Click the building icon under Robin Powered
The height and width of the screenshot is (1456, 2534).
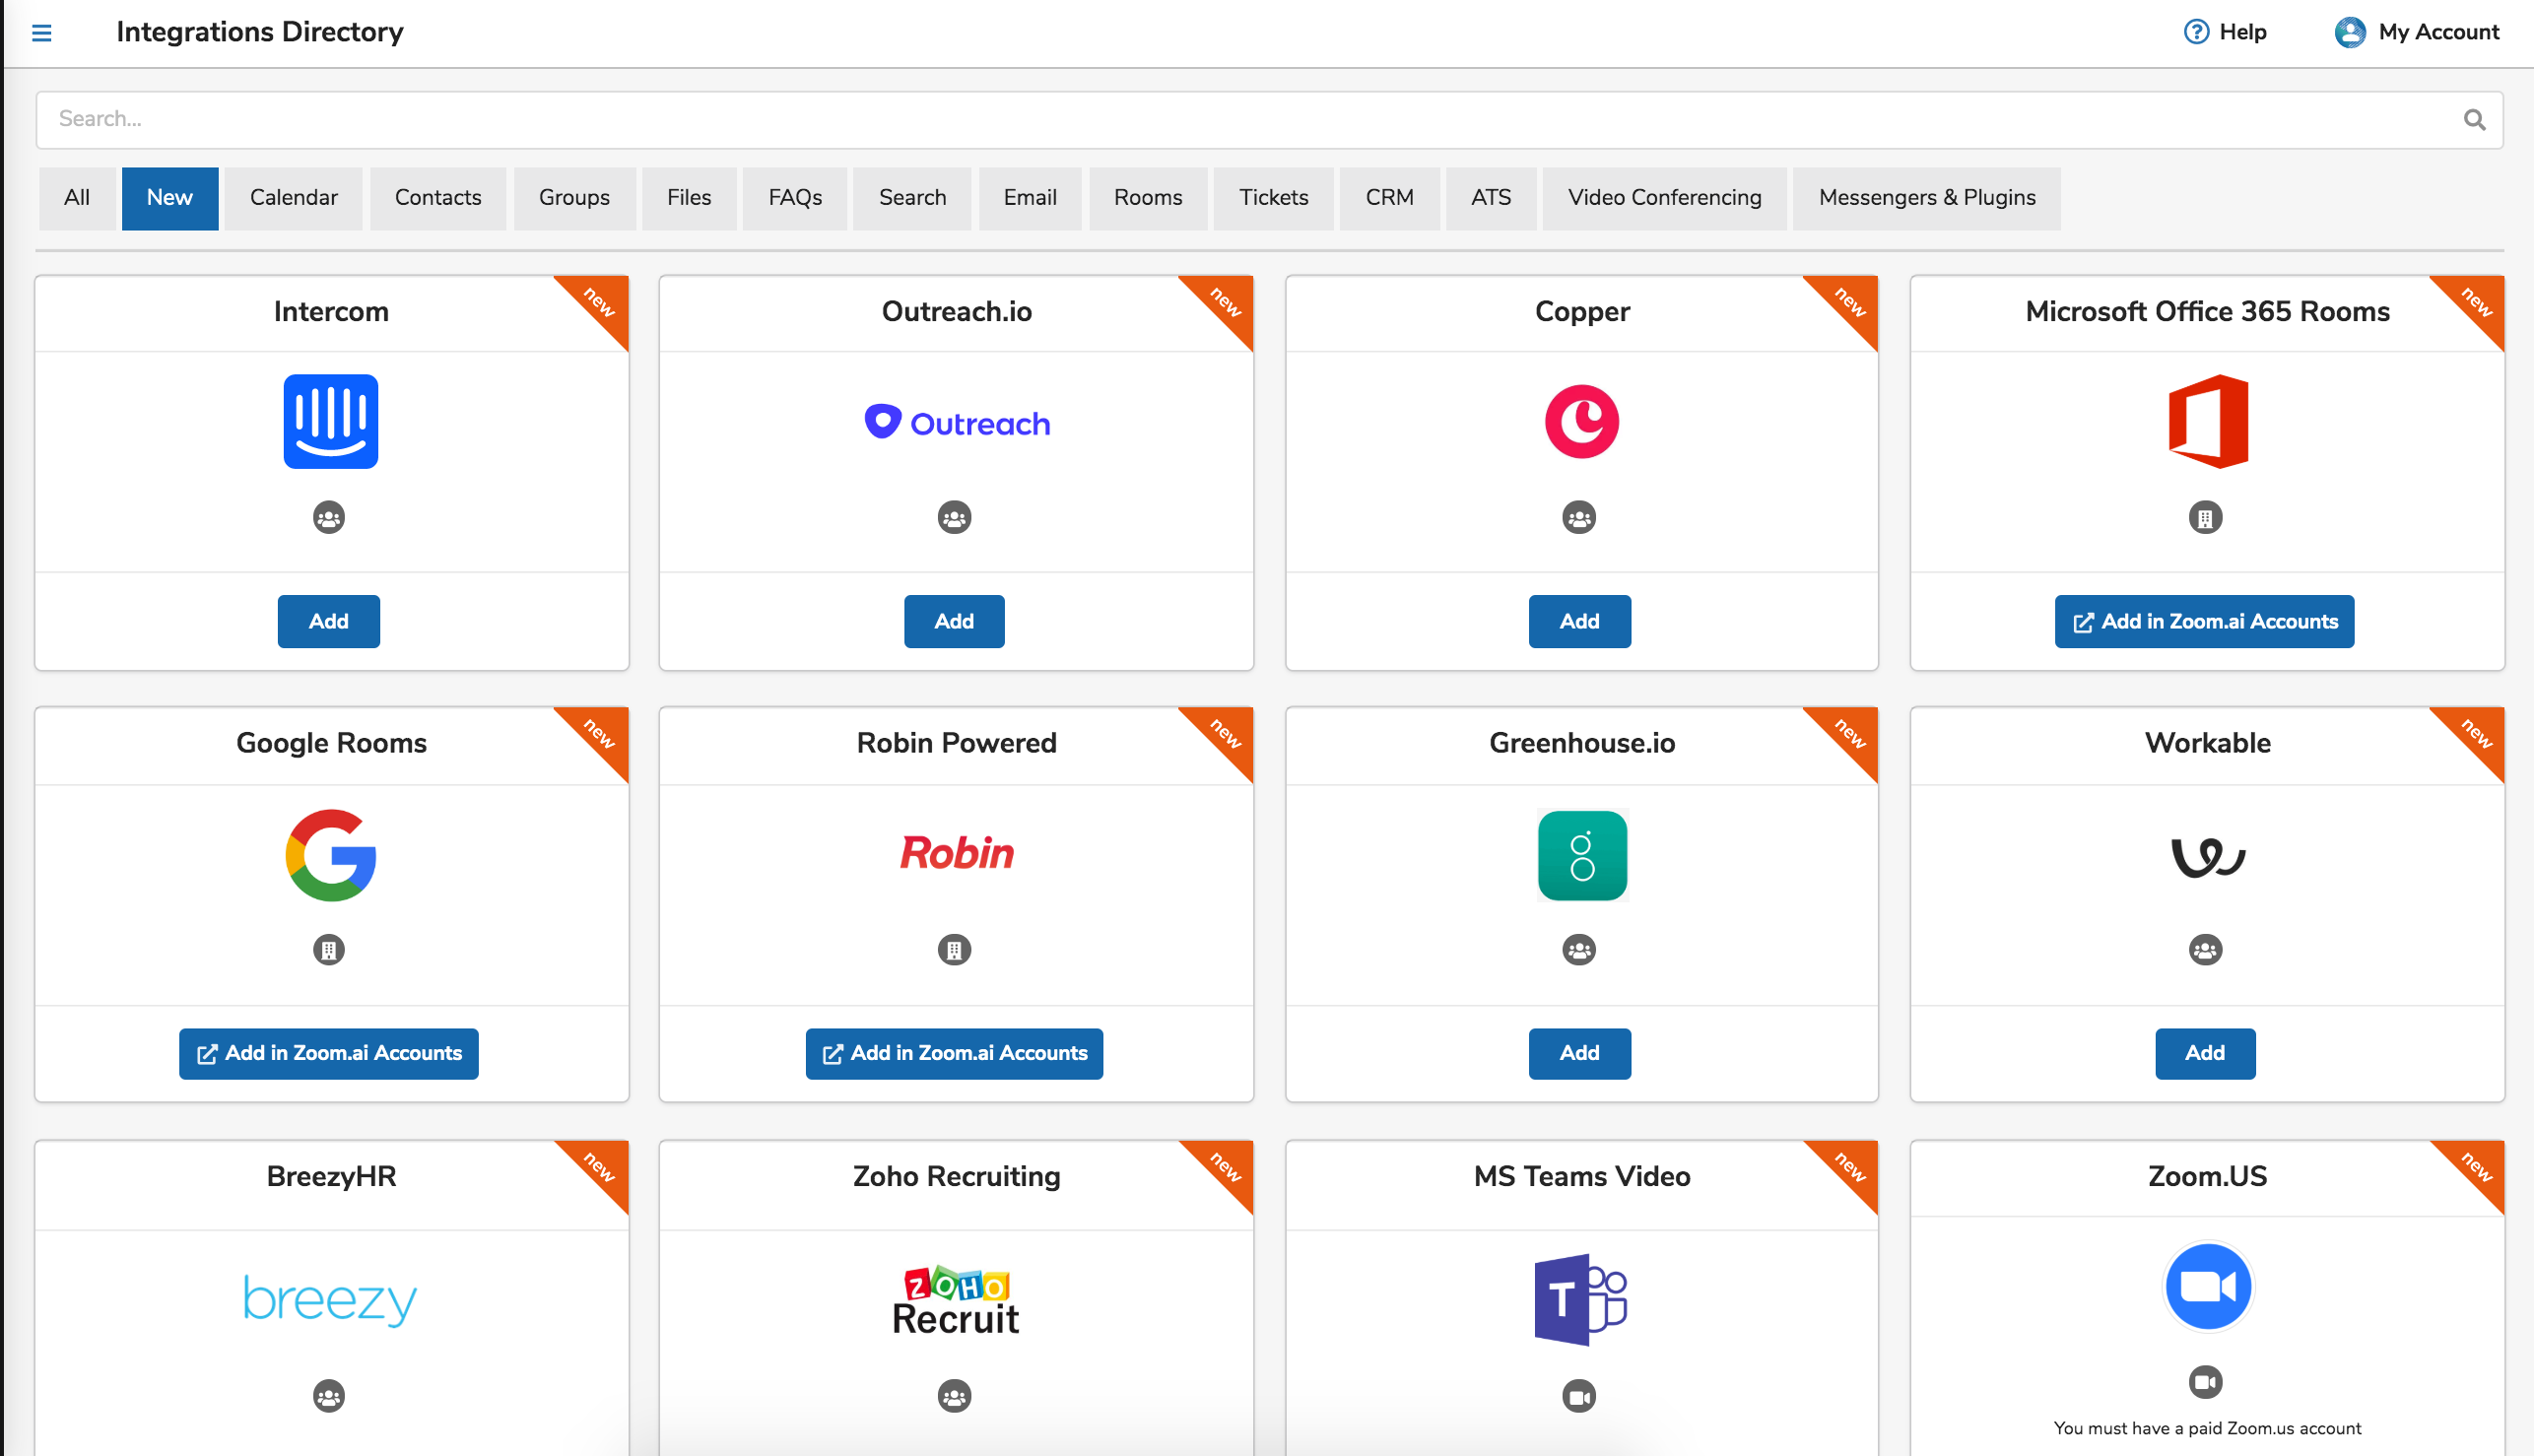[954, 949]
